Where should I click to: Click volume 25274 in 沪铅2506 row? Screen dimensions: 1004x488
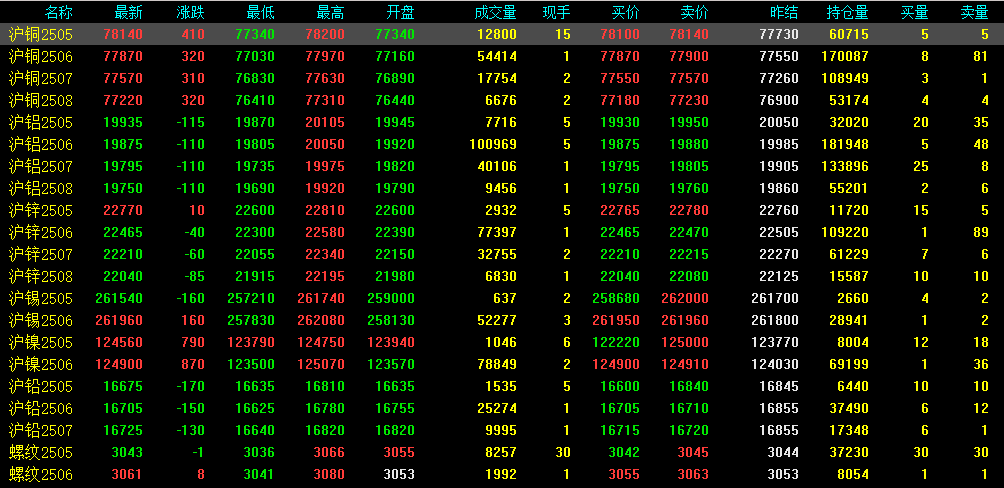pos(497,409)
